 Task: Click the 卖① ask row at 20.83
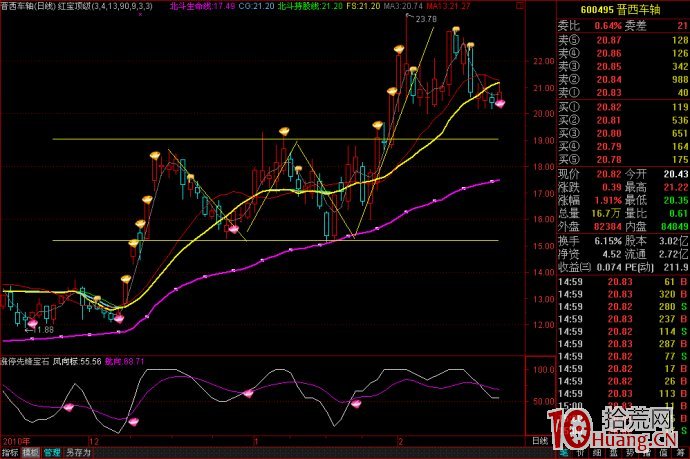[623, 93]
